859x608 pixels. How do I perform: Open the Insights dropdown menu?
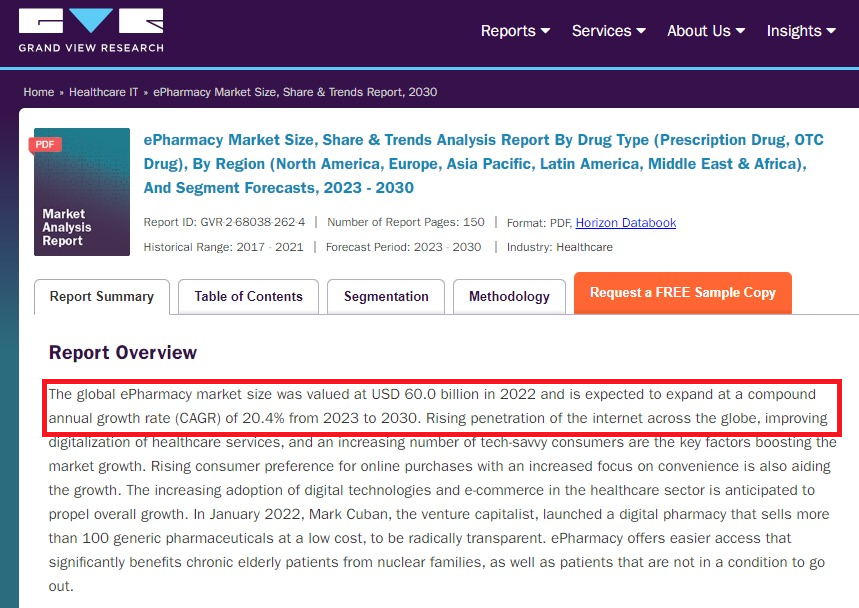(799, 31)
